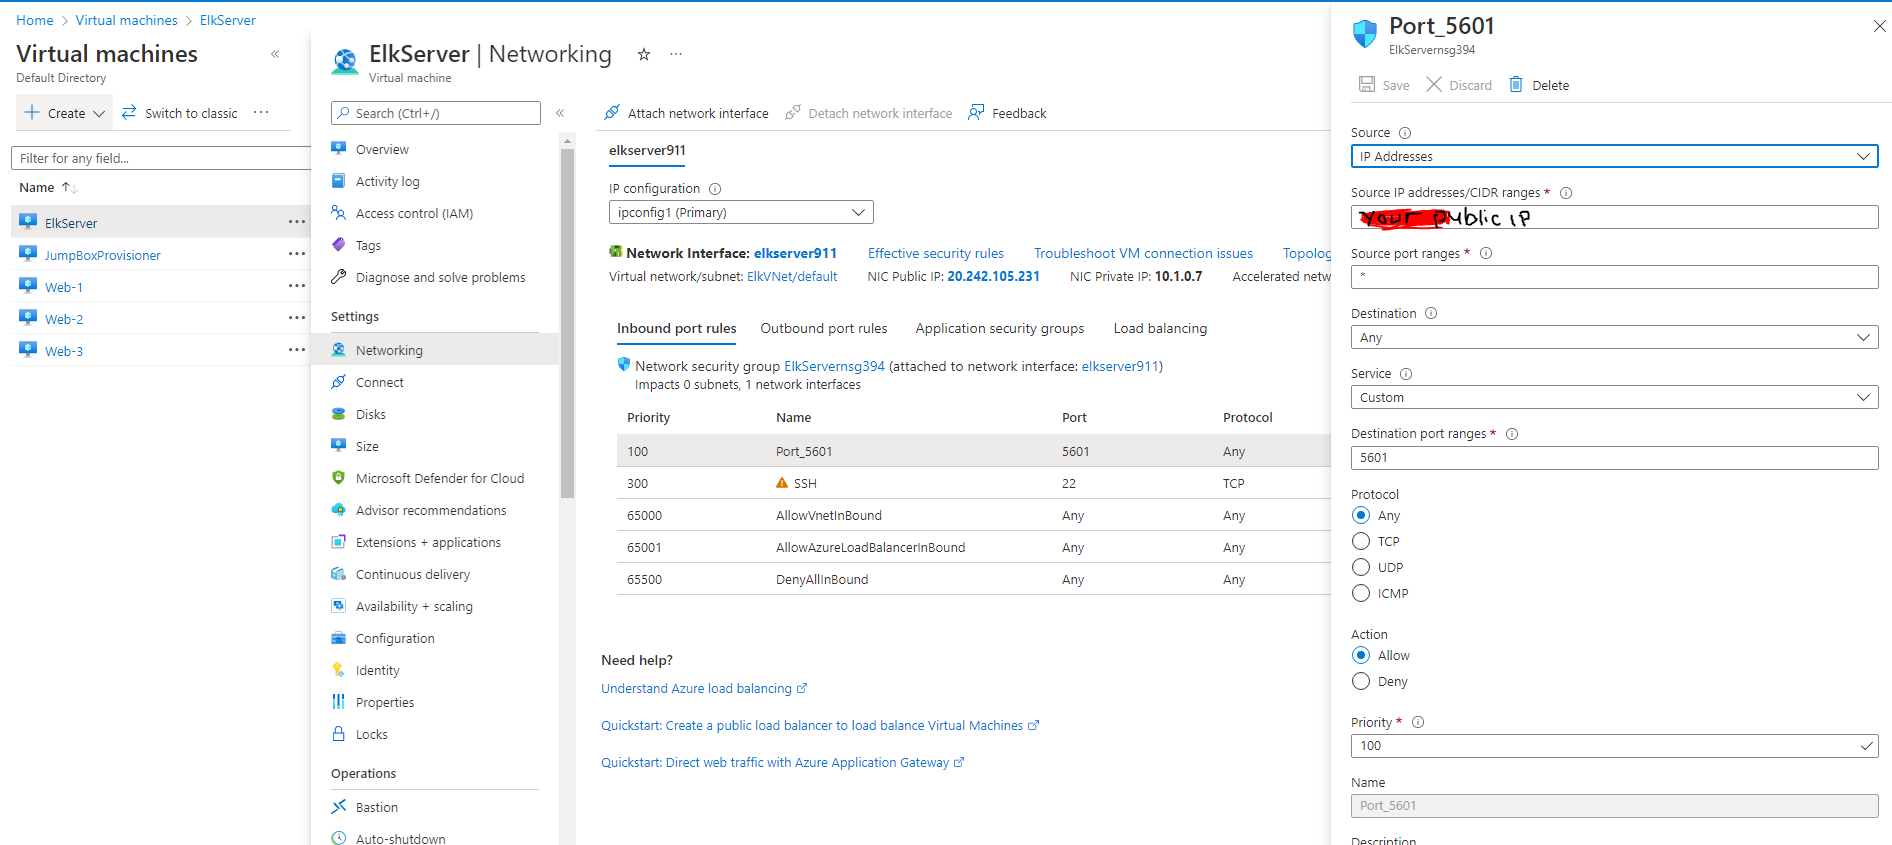Open the Service dropdown showing Custom
Screen dimensions: 1892x845
tap(1614, 397)
